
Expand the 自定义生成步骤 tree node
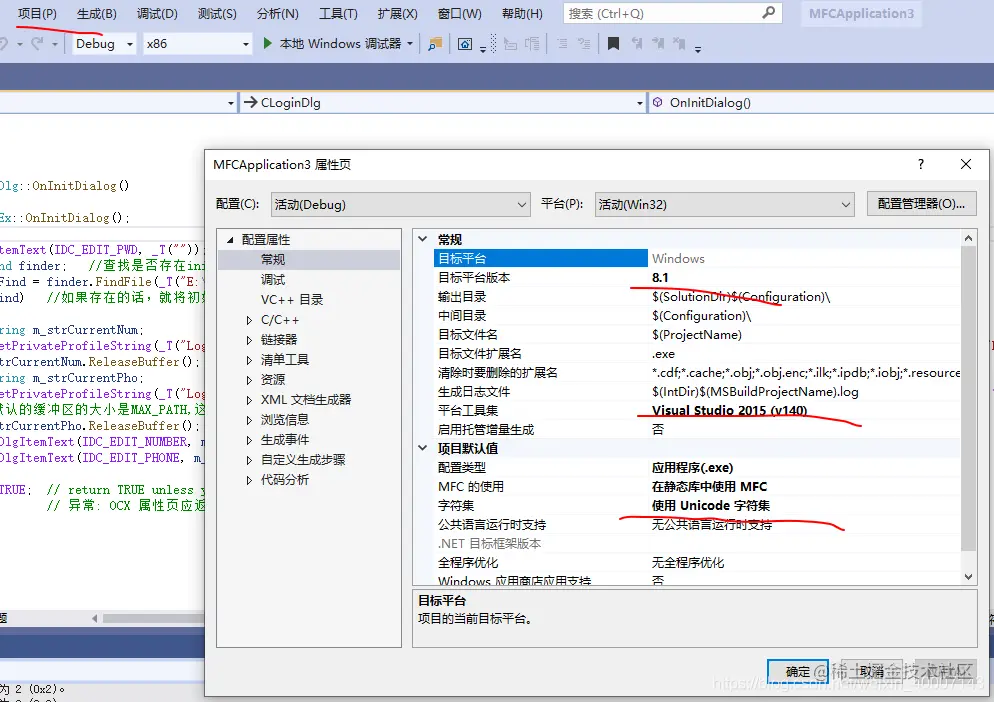point(249,460)
